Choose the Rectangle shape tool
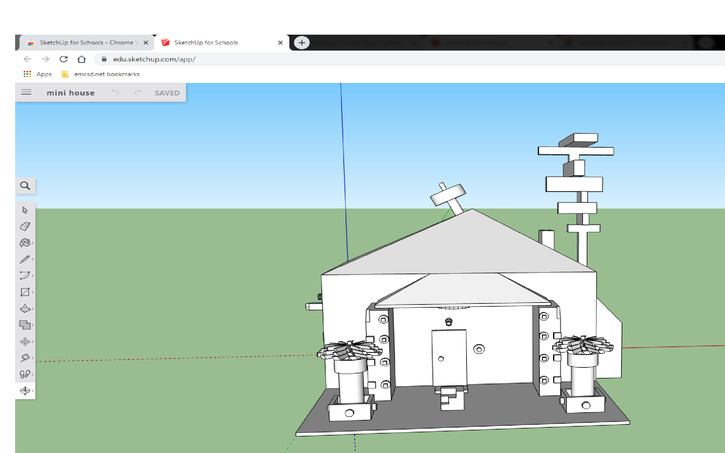 (x=26, y=292)
